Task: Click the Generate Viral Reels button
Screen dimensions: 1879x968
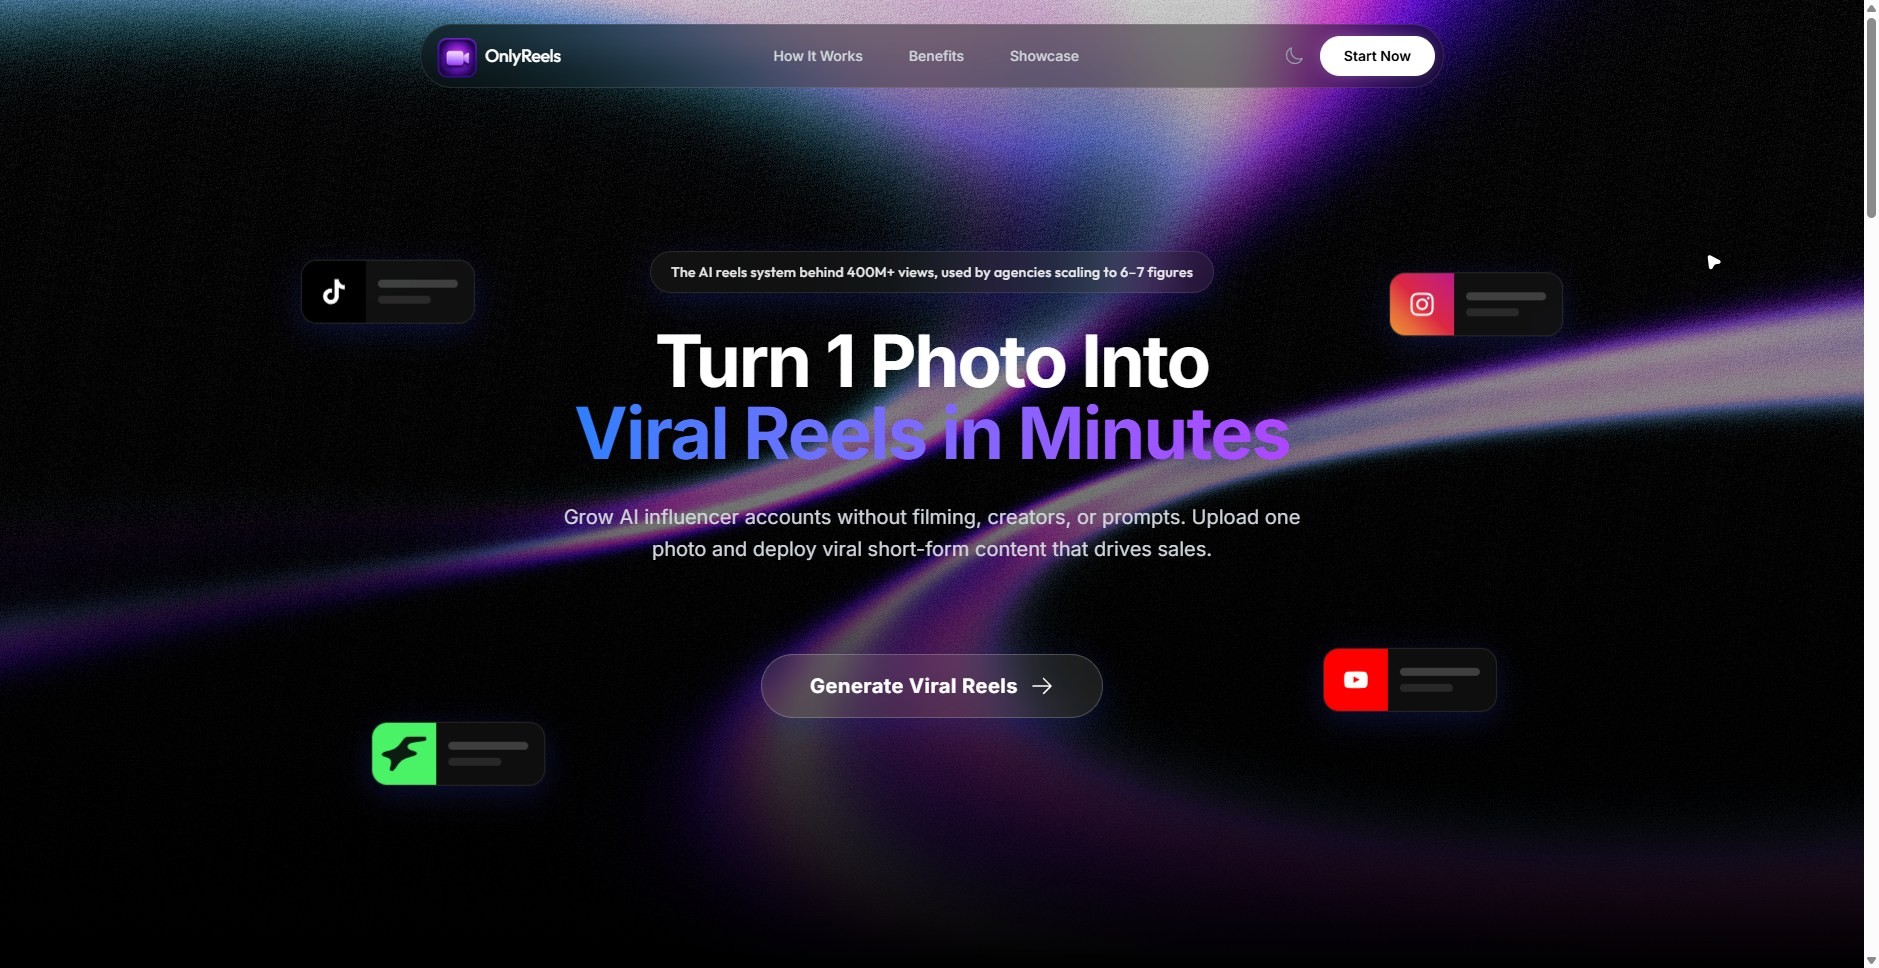Action: 932,686
